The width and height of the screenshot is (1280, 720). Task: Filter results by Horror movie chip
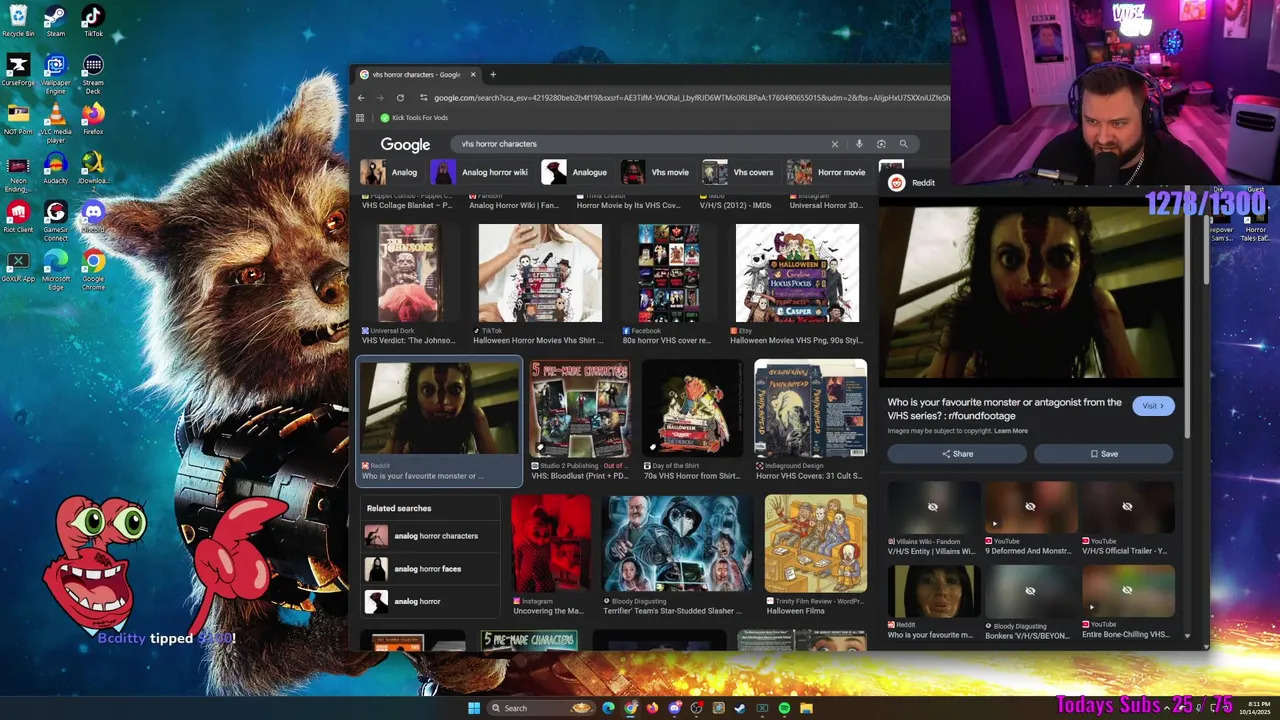pyautogui.click(x=827, y=172)
